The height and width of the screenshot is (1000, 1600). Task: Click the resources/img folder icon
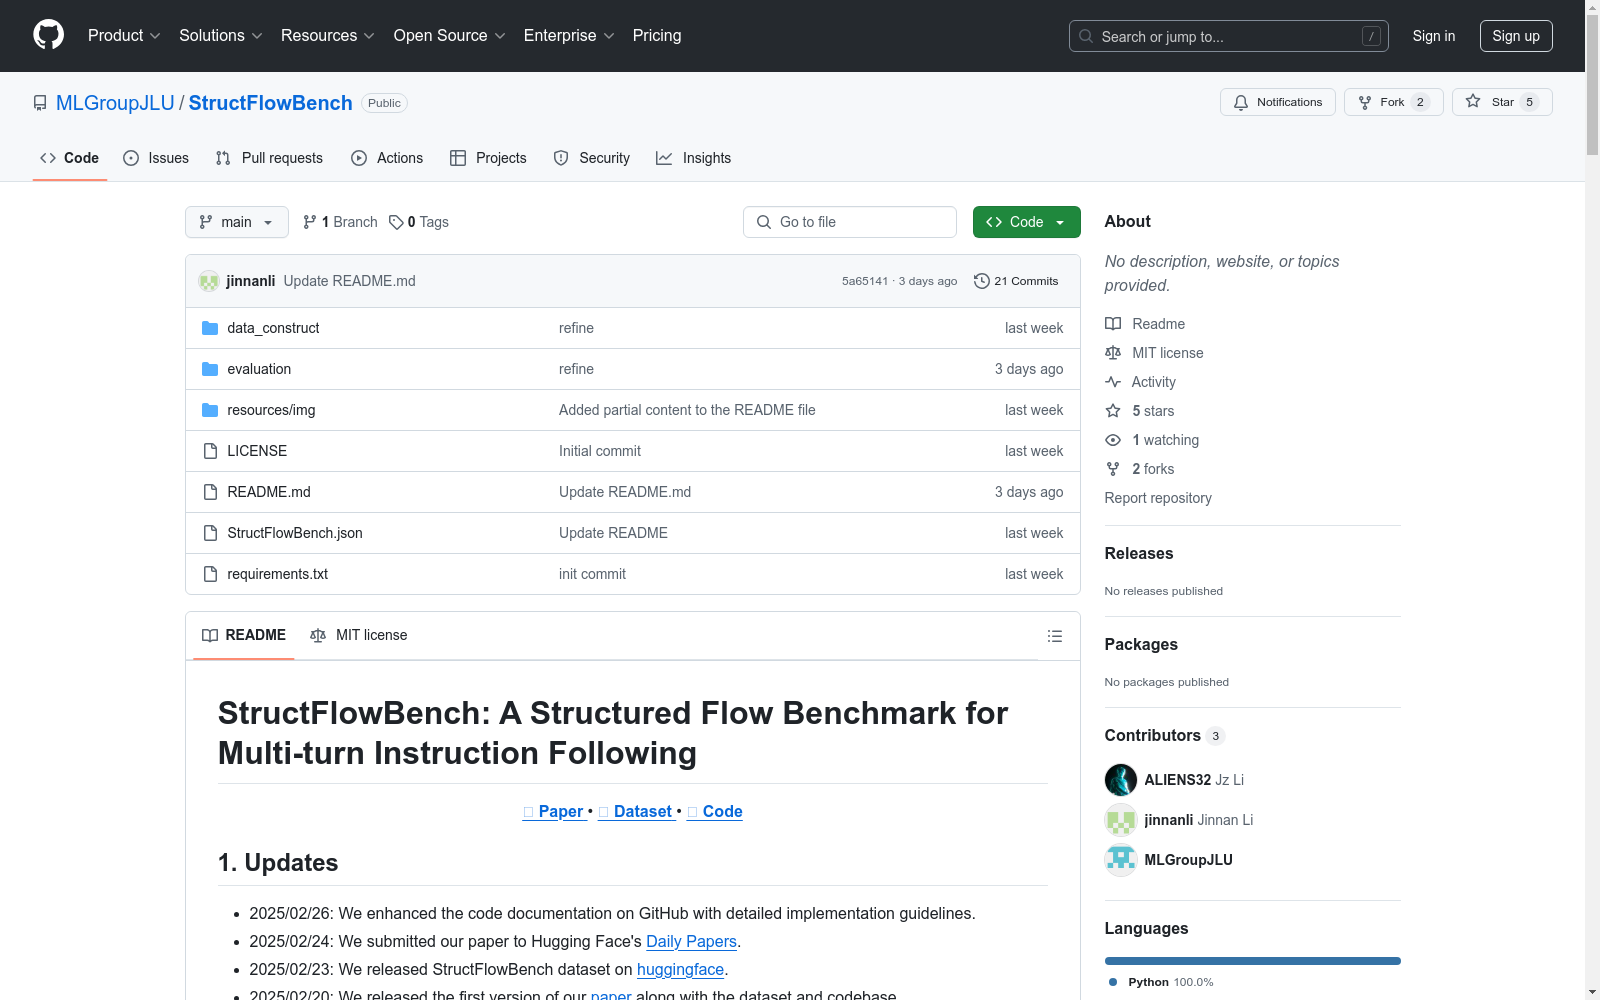pos(210,410)
